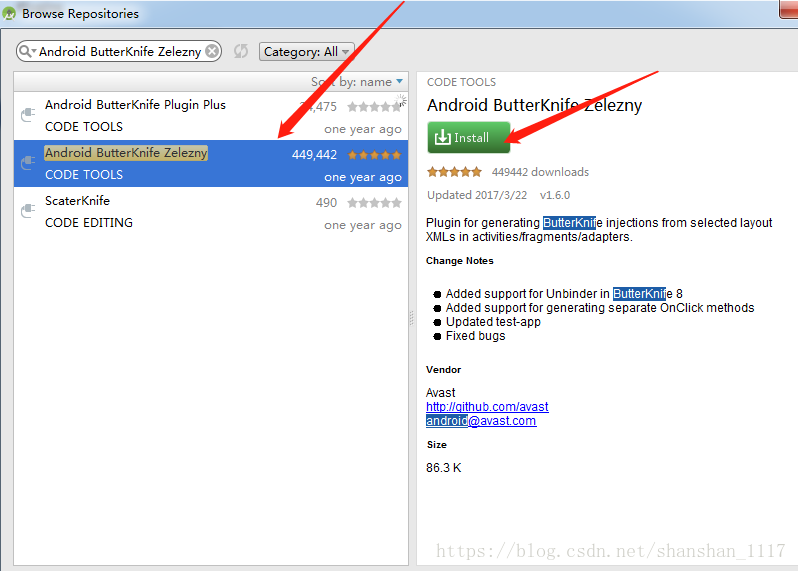Select the ScaterKnife plugin row
Viewport: 798px width, 571px height.
click(x=211, y=211)
